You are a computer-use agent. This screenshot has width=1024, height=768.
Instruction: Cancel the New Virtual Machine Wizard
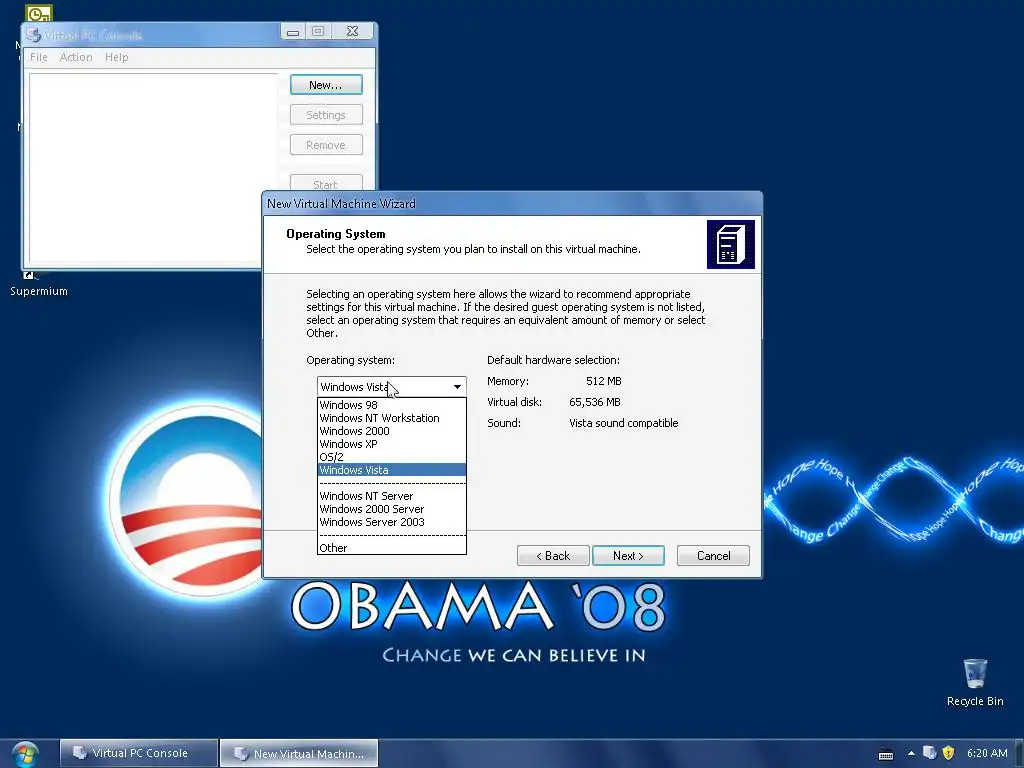[x=713, y=556]
